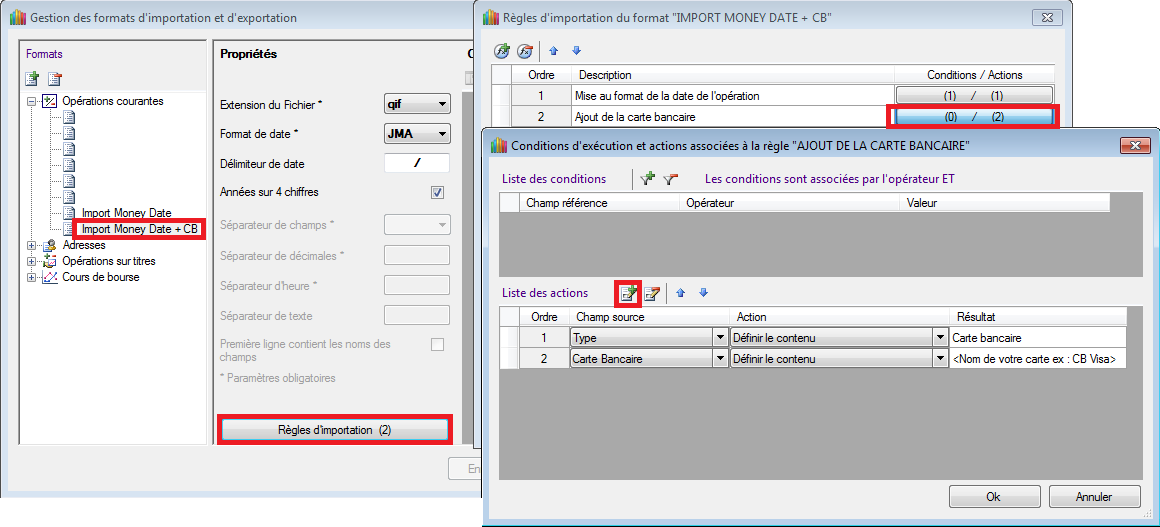Remove a condition using the red filter icon
Image resolution: width=1160 pixels, height=527 pixels.
(670, 179)
